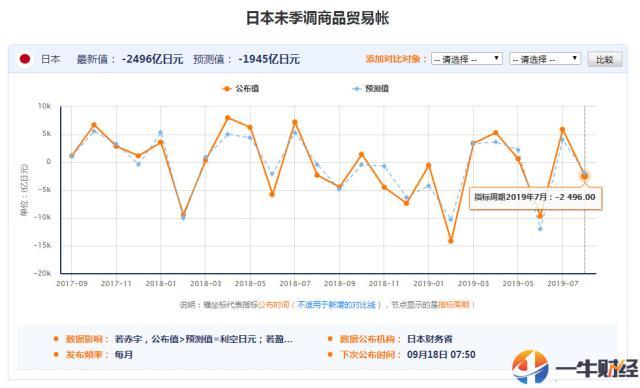Click the lowest orange point near -15k
This screenshot has height=388, width=640.
coord(451,241)
